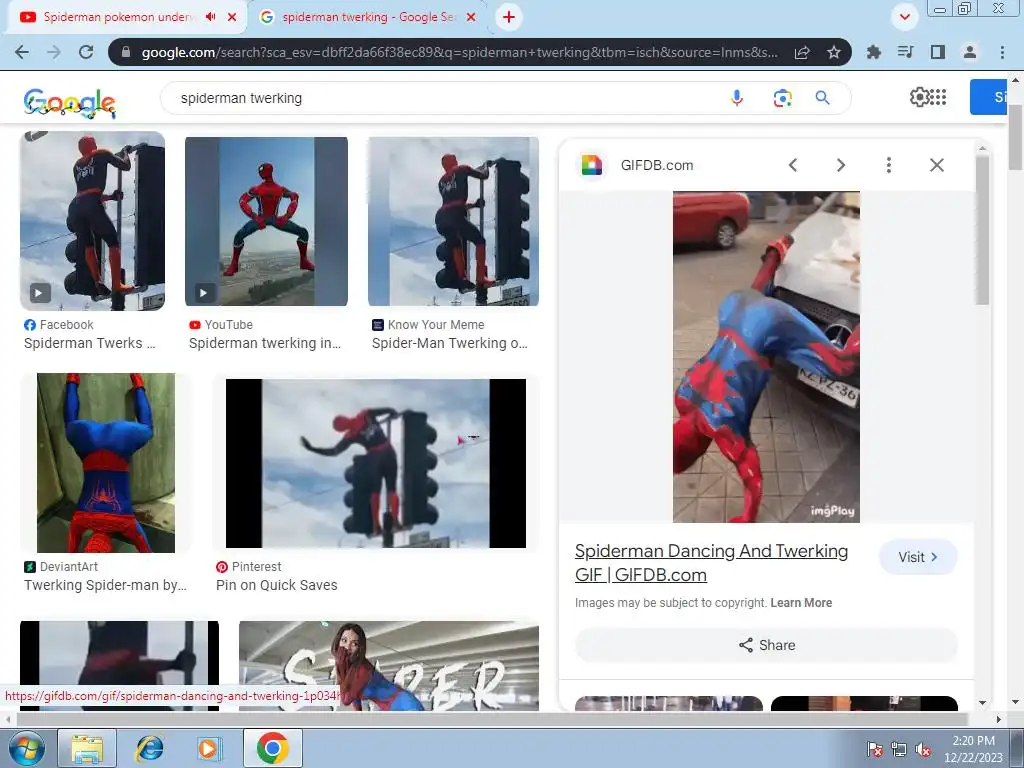This screenshot has width=1024, height=768.
Task: Open the Facebook Spiderman Twerks thumbnail
Action: click(92, 221)
